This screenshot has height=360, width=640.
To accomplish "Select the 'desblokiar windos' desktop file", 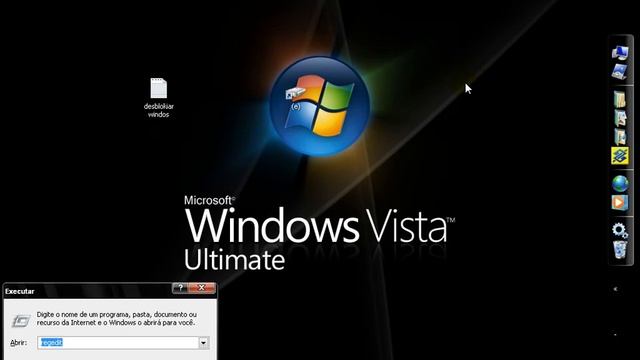I will [x=158, y=98].
